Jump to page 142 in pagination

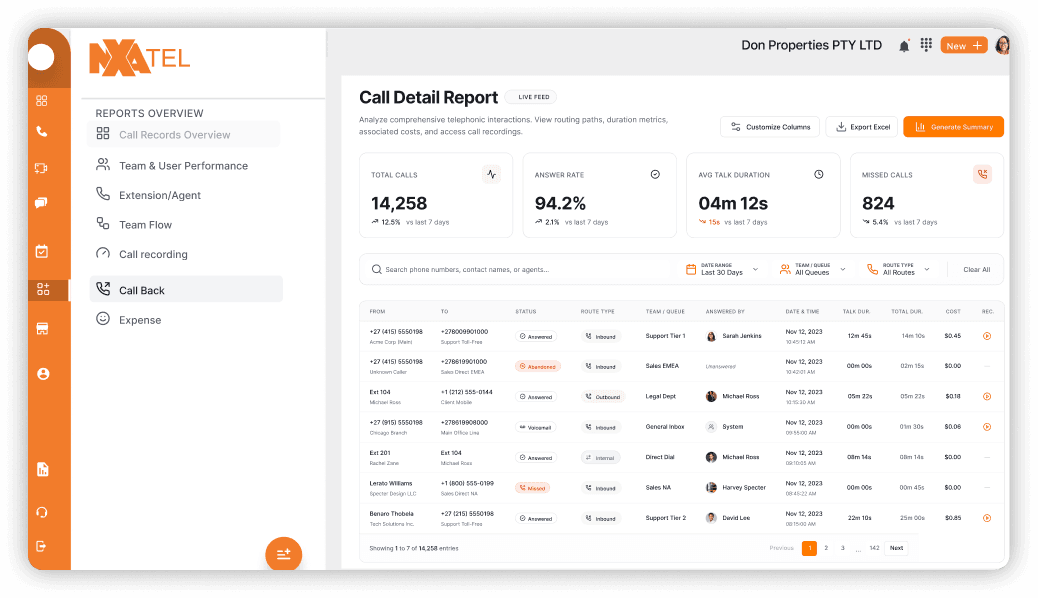(874, 548)
